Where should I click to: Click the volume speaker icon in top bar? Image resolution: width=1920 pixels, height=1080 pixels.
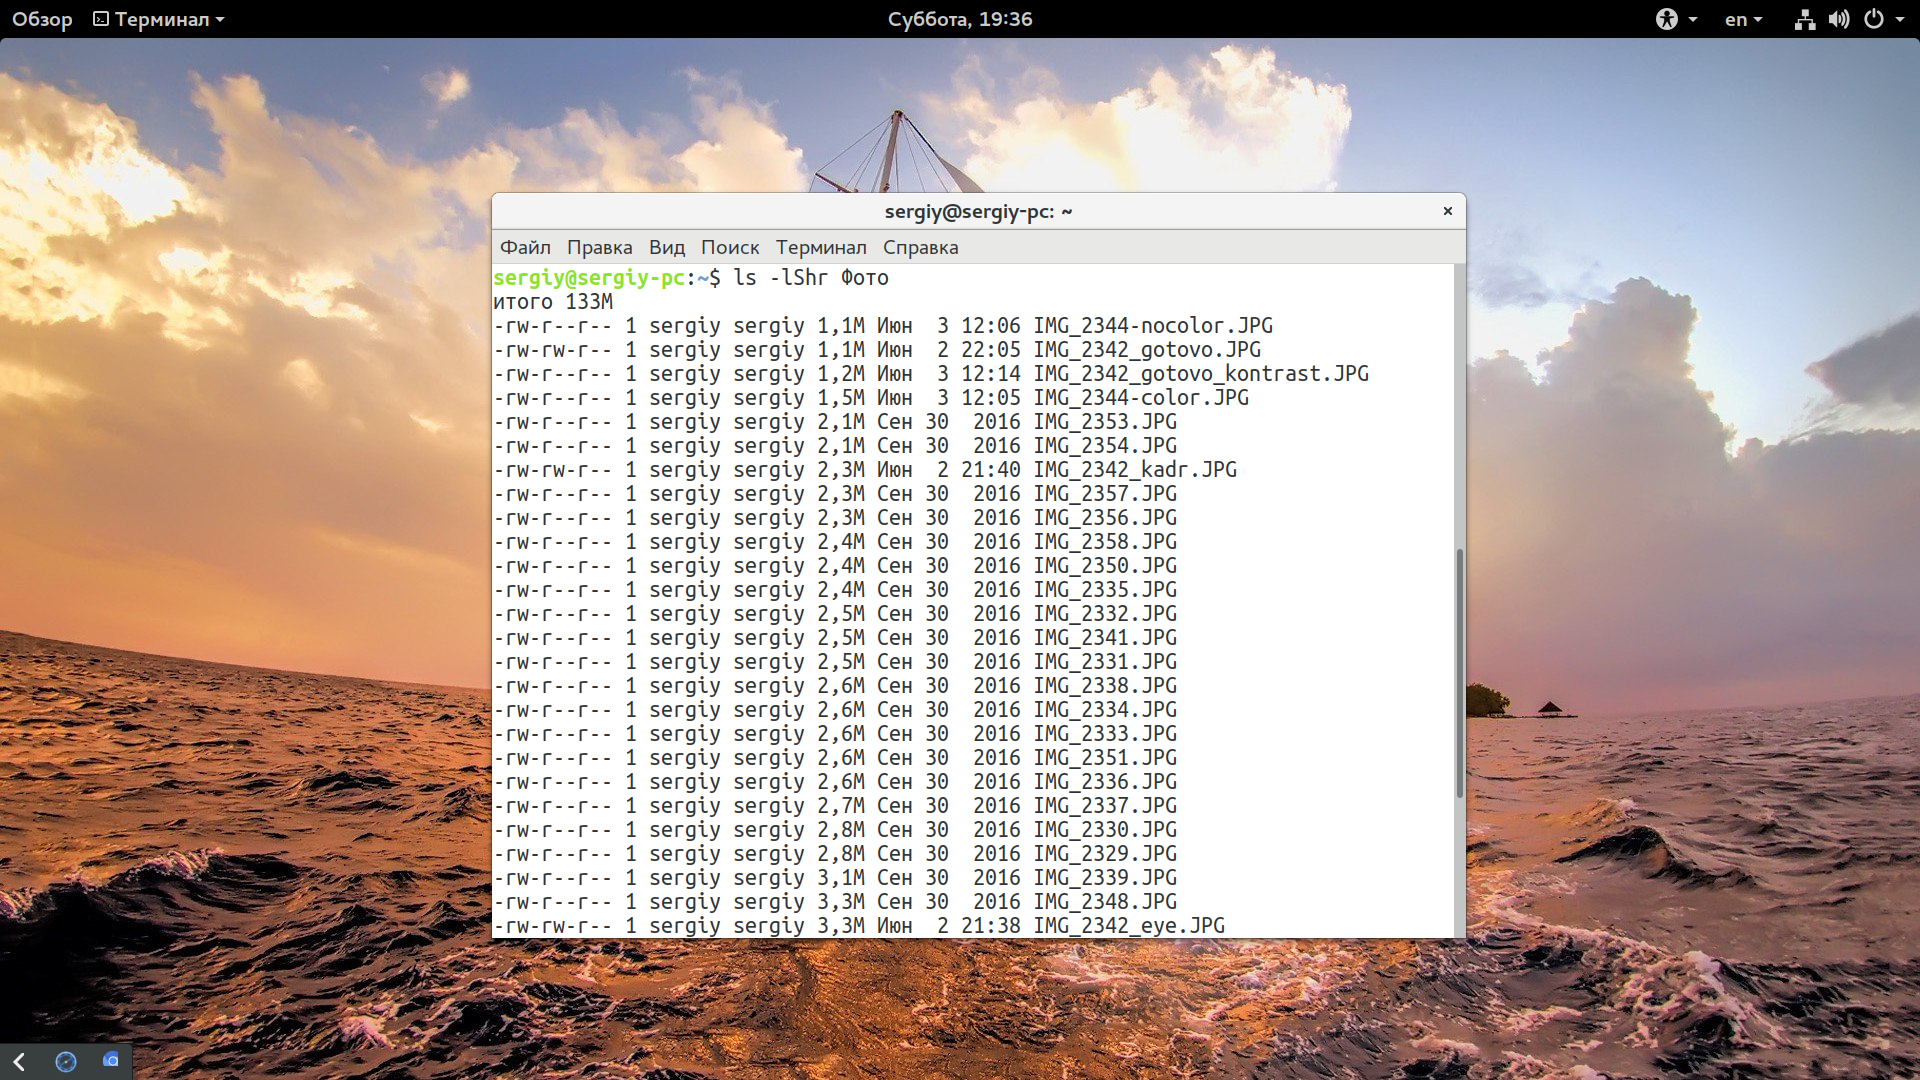[x=1839, y=19]
